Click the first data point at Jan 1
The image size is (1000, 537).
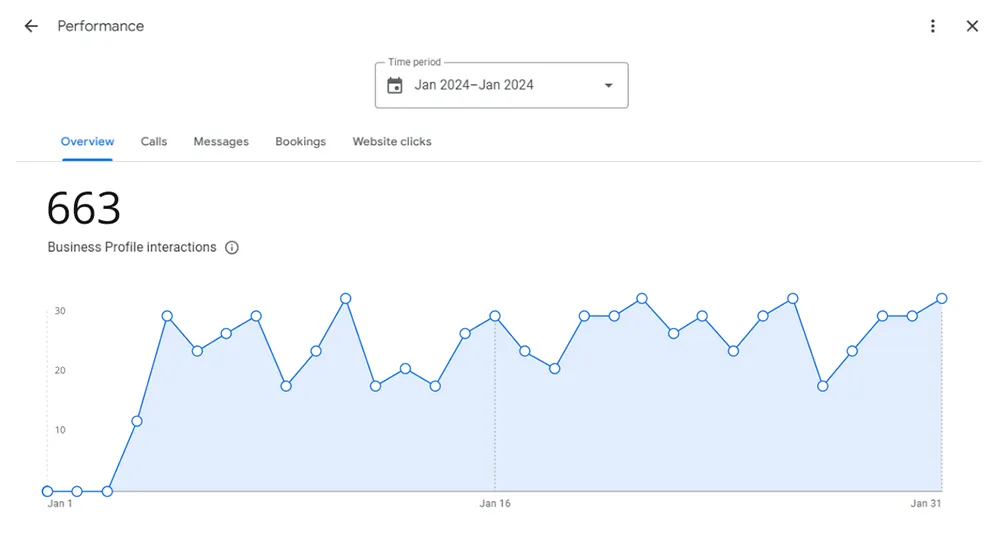pos(47,491)
